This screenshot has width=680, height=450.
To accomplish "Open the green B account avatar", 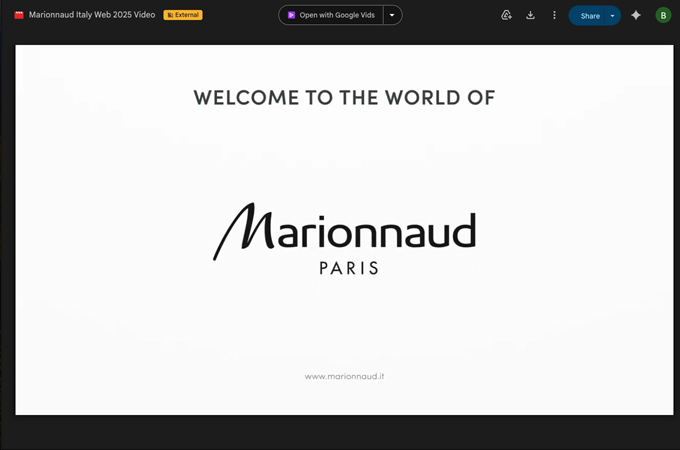I will pos(663,15).
